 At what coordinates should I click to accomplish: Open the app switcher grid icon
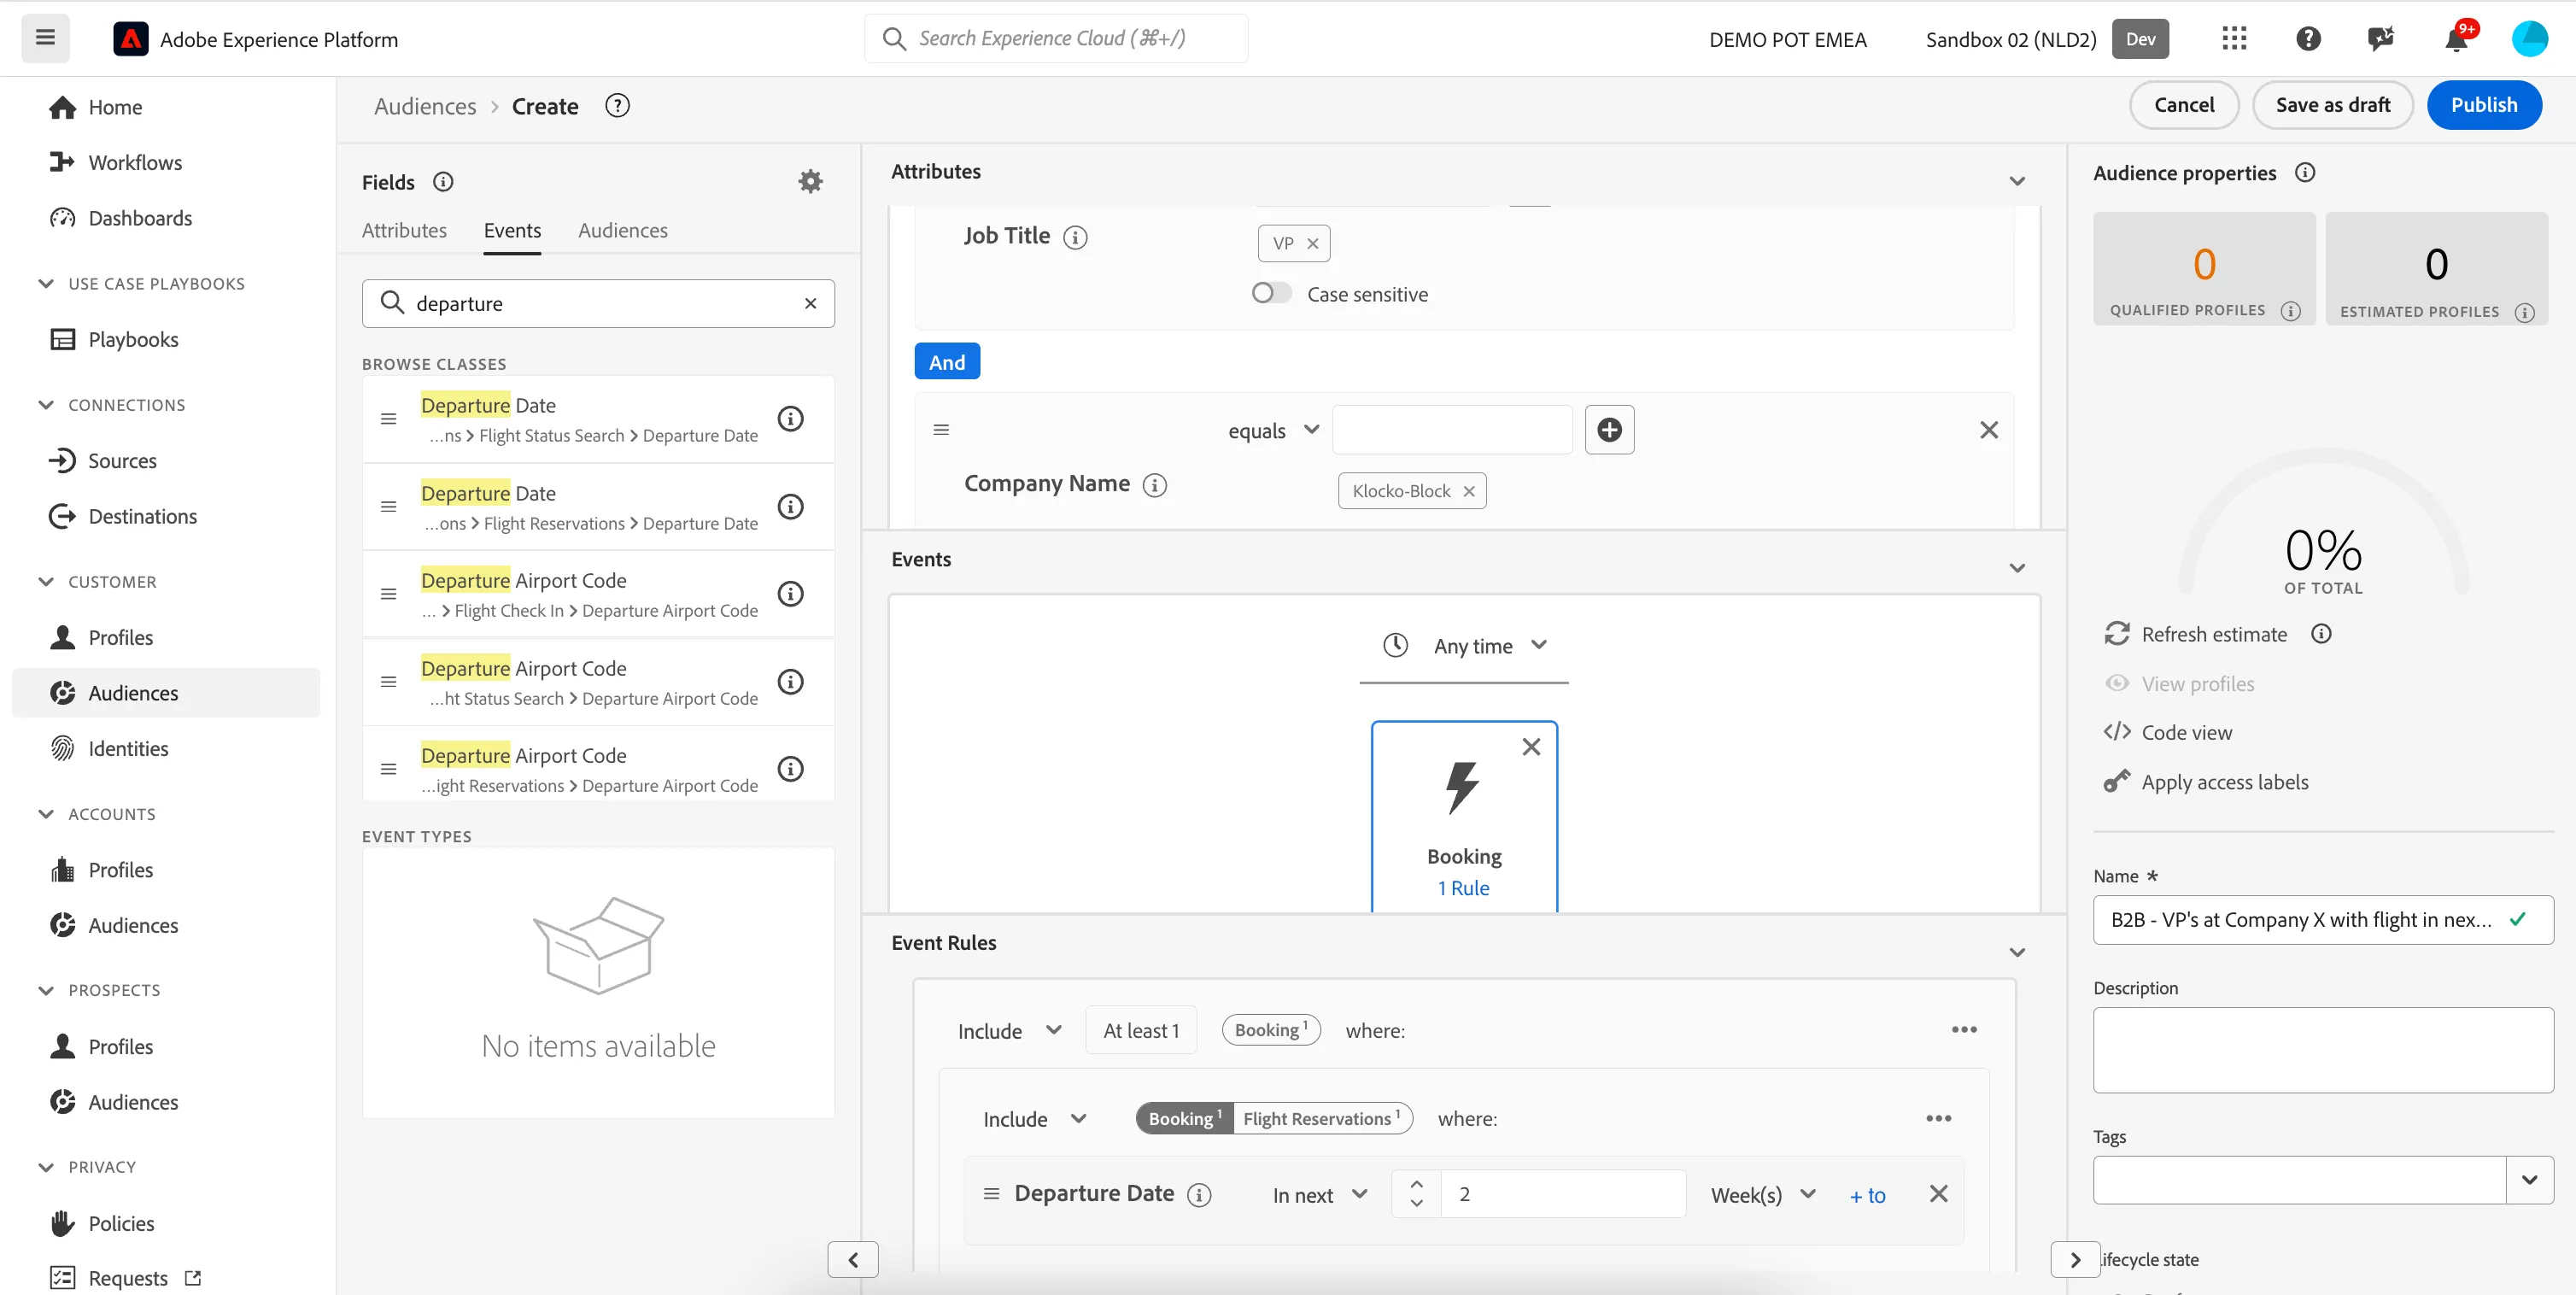[2234, 39]
